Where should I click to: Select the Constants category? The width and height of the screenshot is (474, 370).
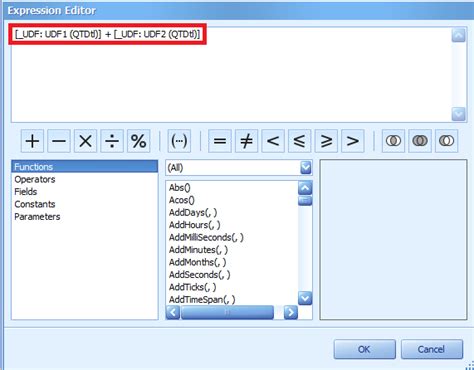pyautogui.click(x=85, y=204)
